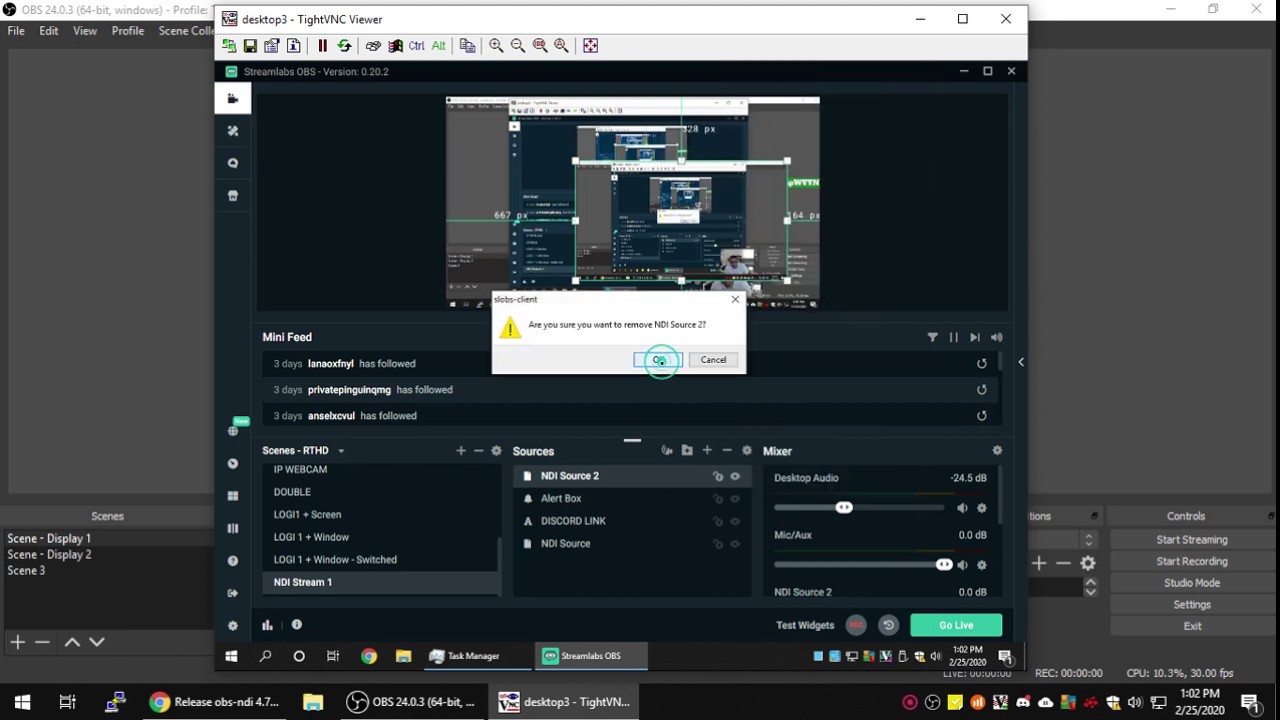Skip the current Mini Feed alert
This screenshot has height=720, width=1280.
(975, 338)
